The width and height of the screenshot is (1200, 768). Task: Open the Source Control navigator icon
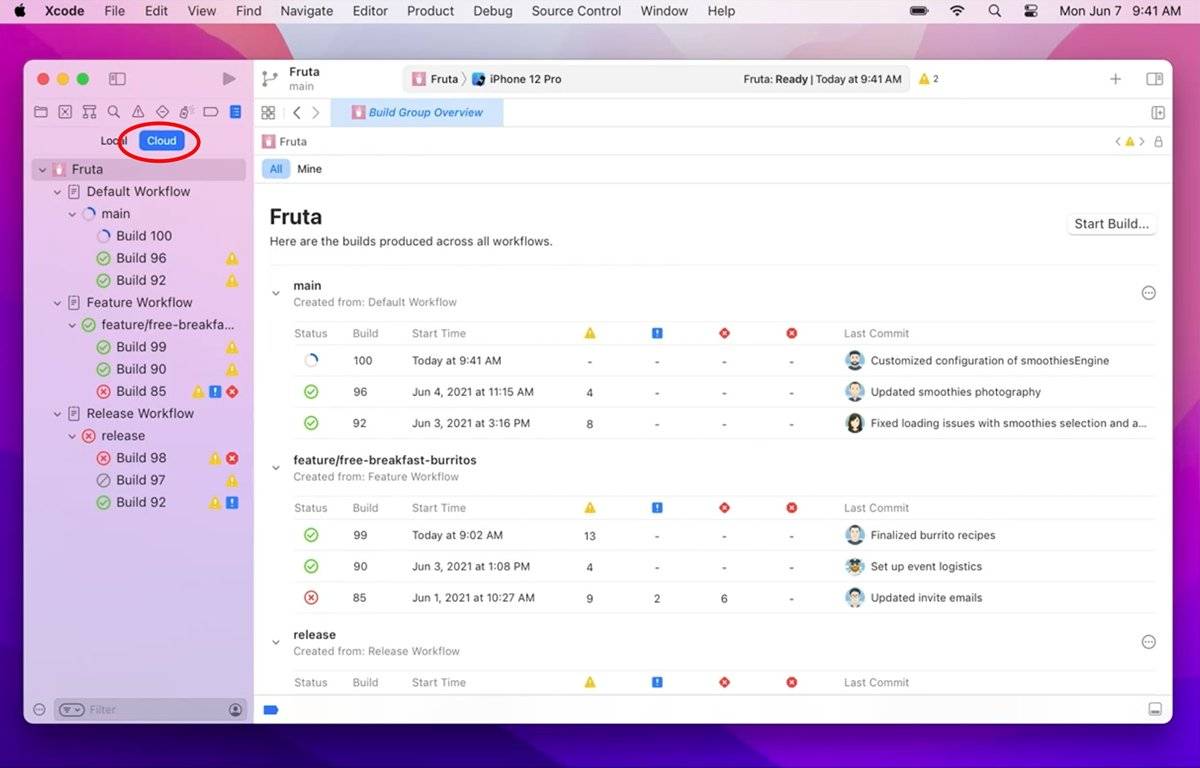tap(65, 112)
